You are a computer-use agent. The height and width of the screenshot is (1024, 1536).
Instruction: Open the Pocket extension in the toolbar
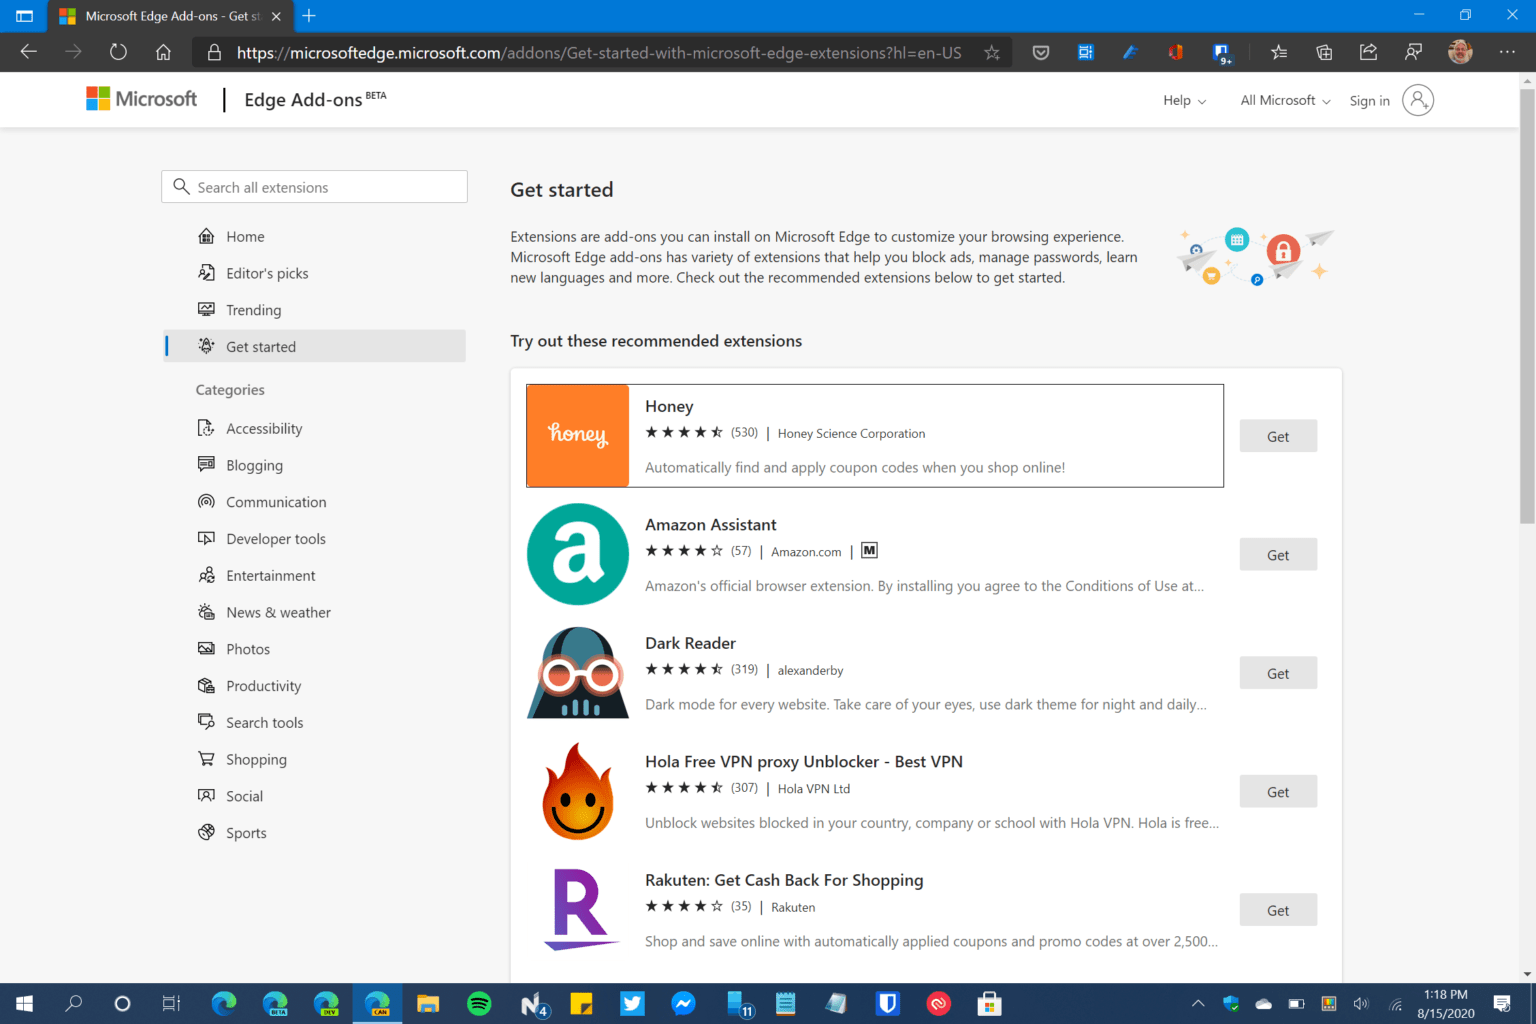point(1040,52)
